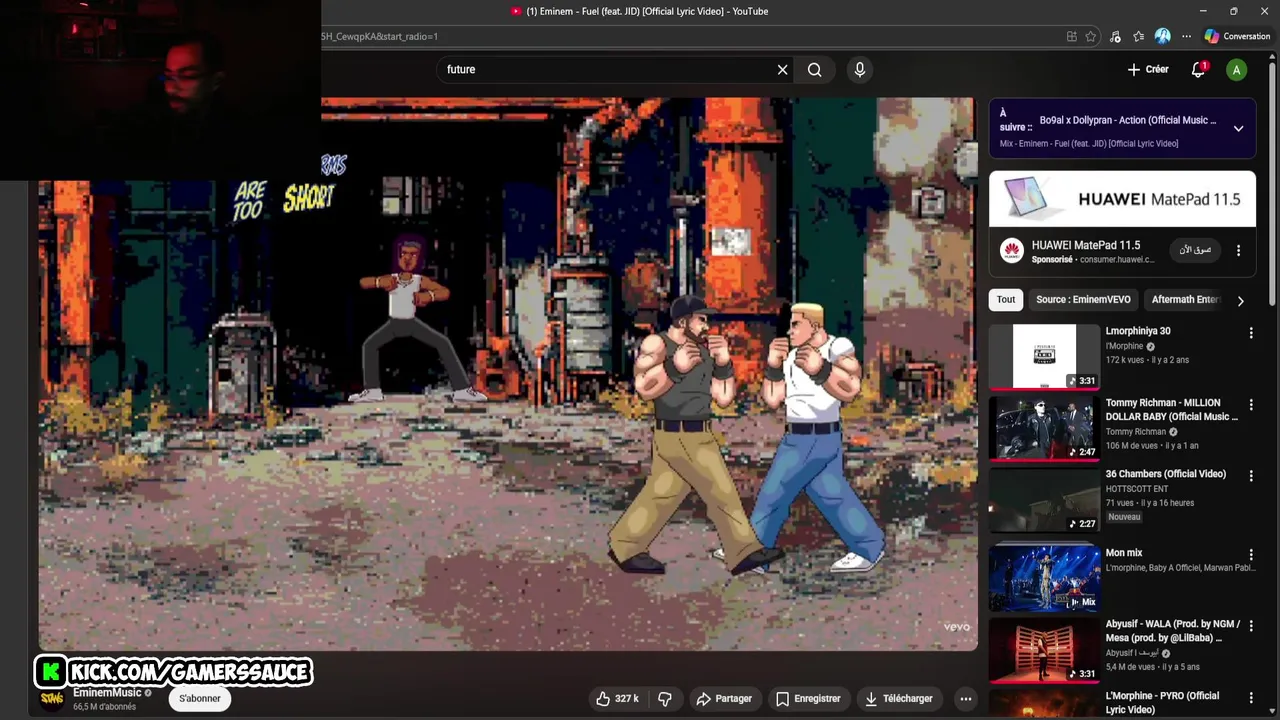The image size is (1280, 720).
Task: Like the video (327 k thumbs up)
Action: click(x=618, y=699)
